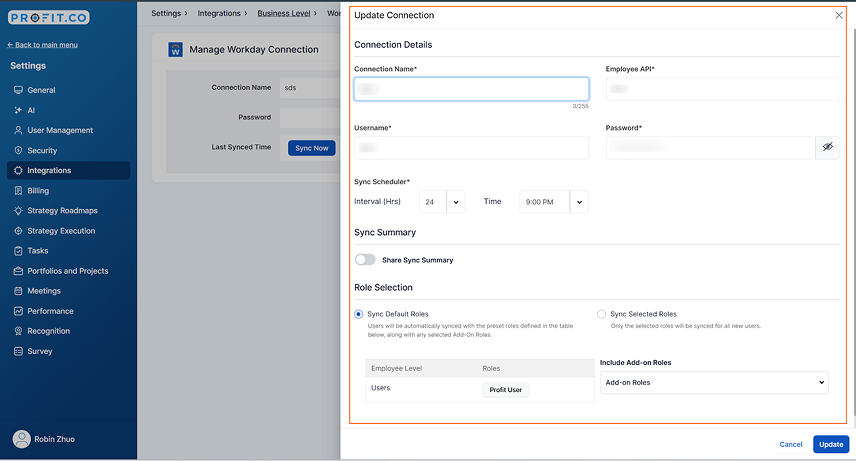This screenshot has width=856, height=461.
Task: Open the AI settings menu item
Action: pyautogui.click(x=69, y=110)
